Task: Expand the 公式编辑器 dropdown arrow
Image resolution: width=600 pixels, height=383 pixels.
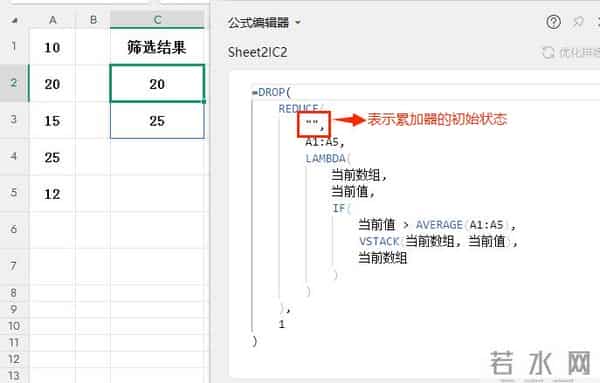Action: tap(298, 23)
